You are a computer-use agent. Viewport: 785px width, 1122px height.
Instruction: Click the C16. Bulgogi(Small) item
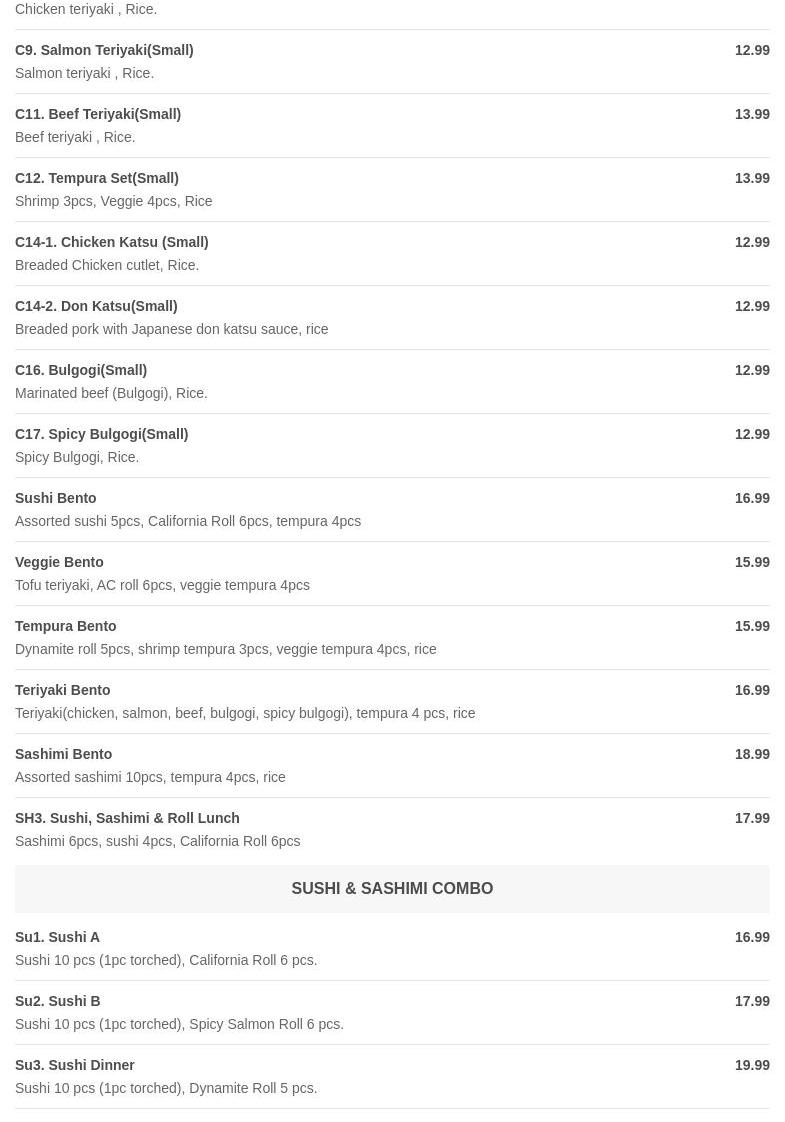pos(81,370)
